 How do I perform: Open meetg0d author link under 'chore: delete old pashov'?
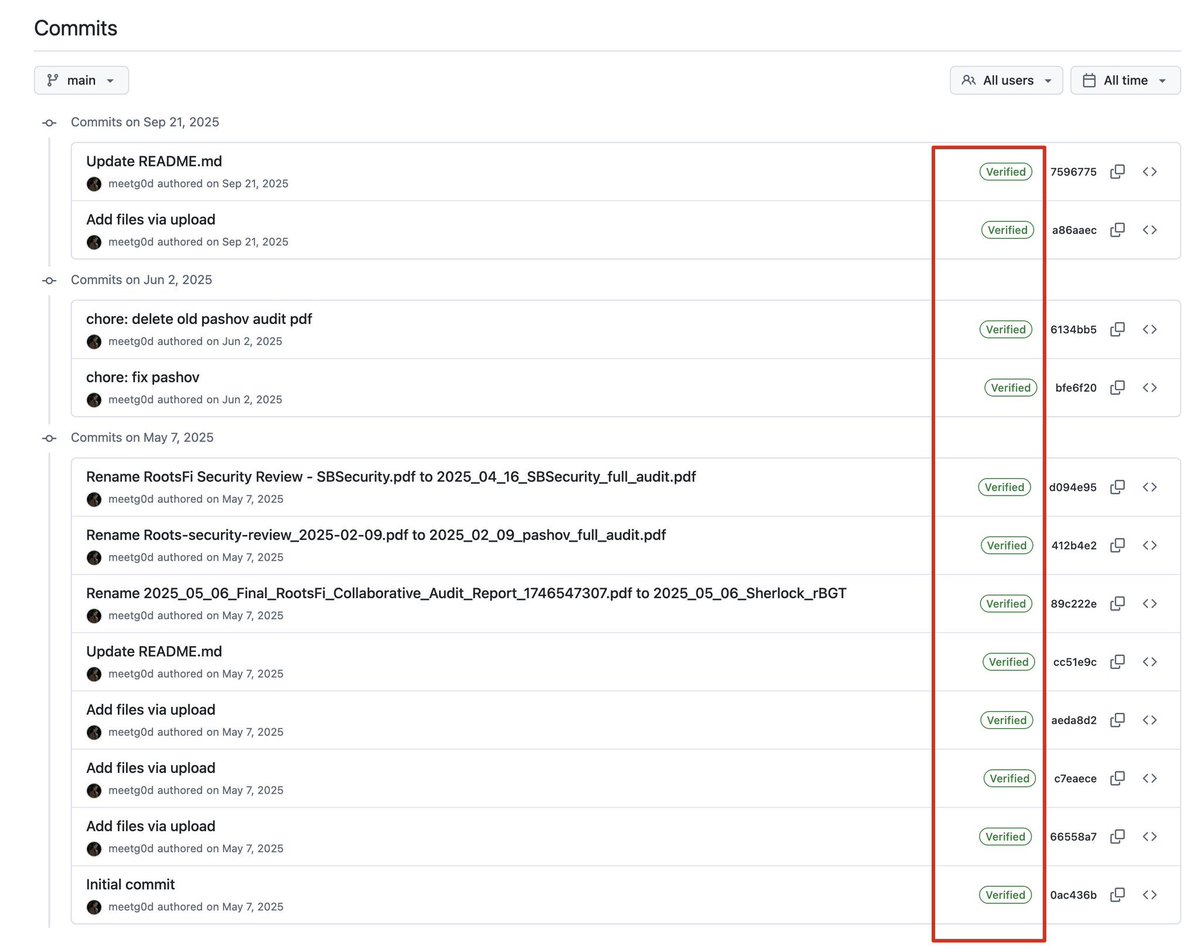click(131, 341)
